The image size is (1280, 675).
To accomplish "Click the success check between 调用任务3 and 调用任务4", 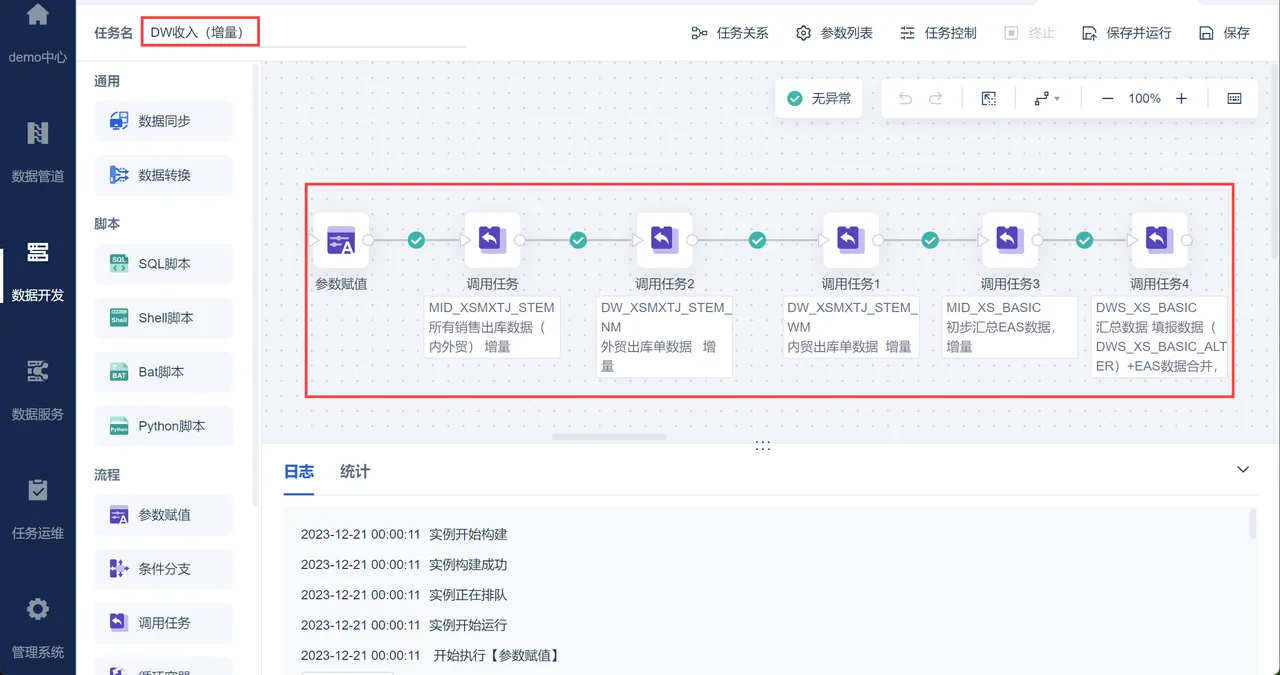I will pos(1084,240).
